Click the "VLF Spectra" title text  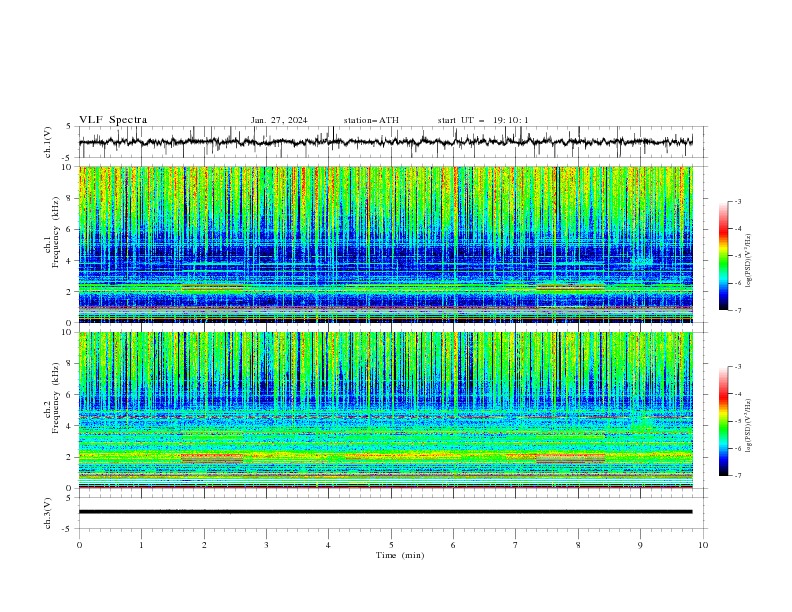(113, 120)
